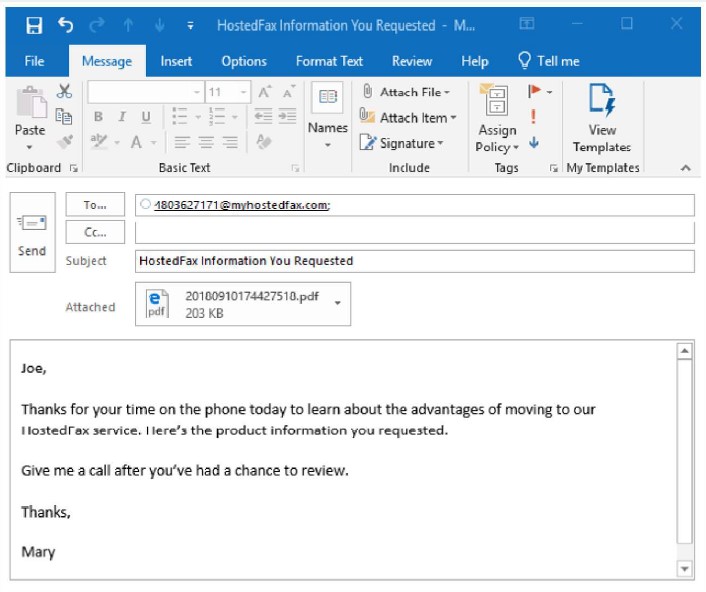
Task: Open the Options ribbon tab
Action: coord(244,61)
